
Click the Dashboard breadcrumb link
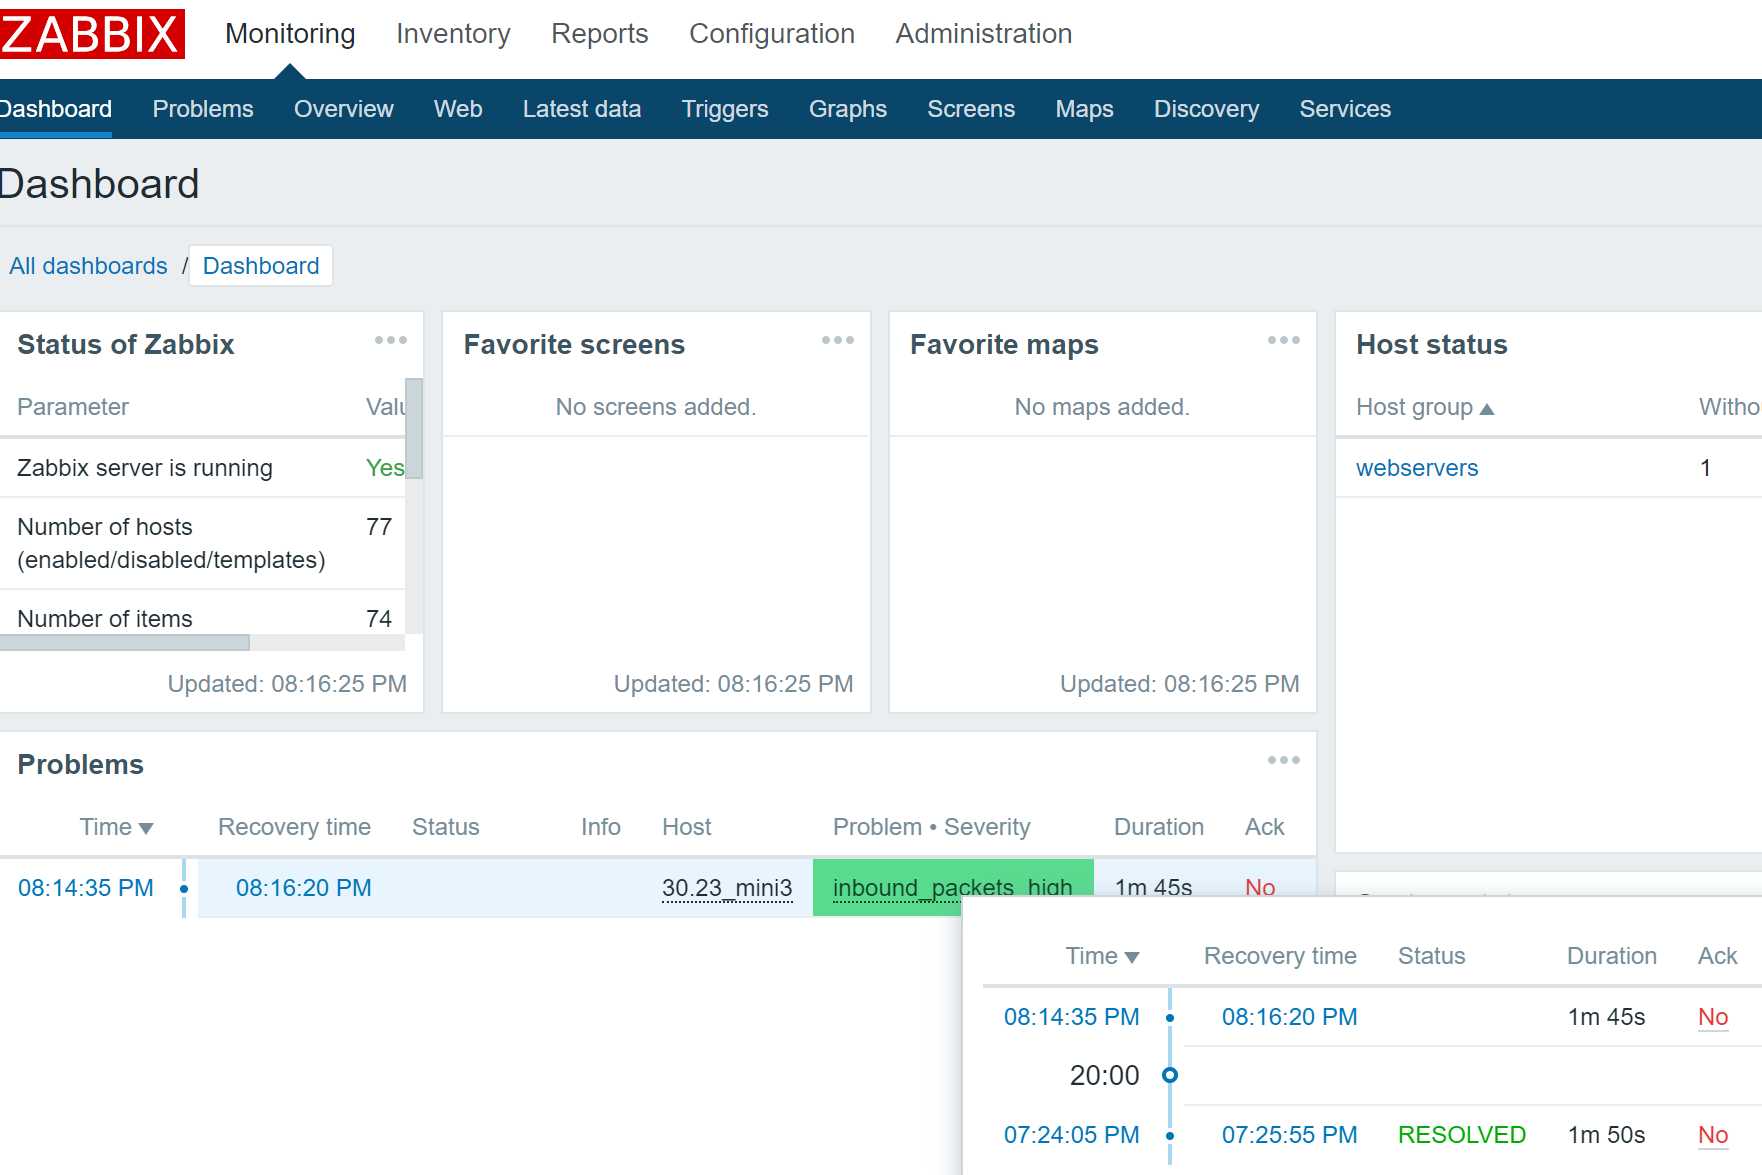pyautogui.click(x=261, y=266)
